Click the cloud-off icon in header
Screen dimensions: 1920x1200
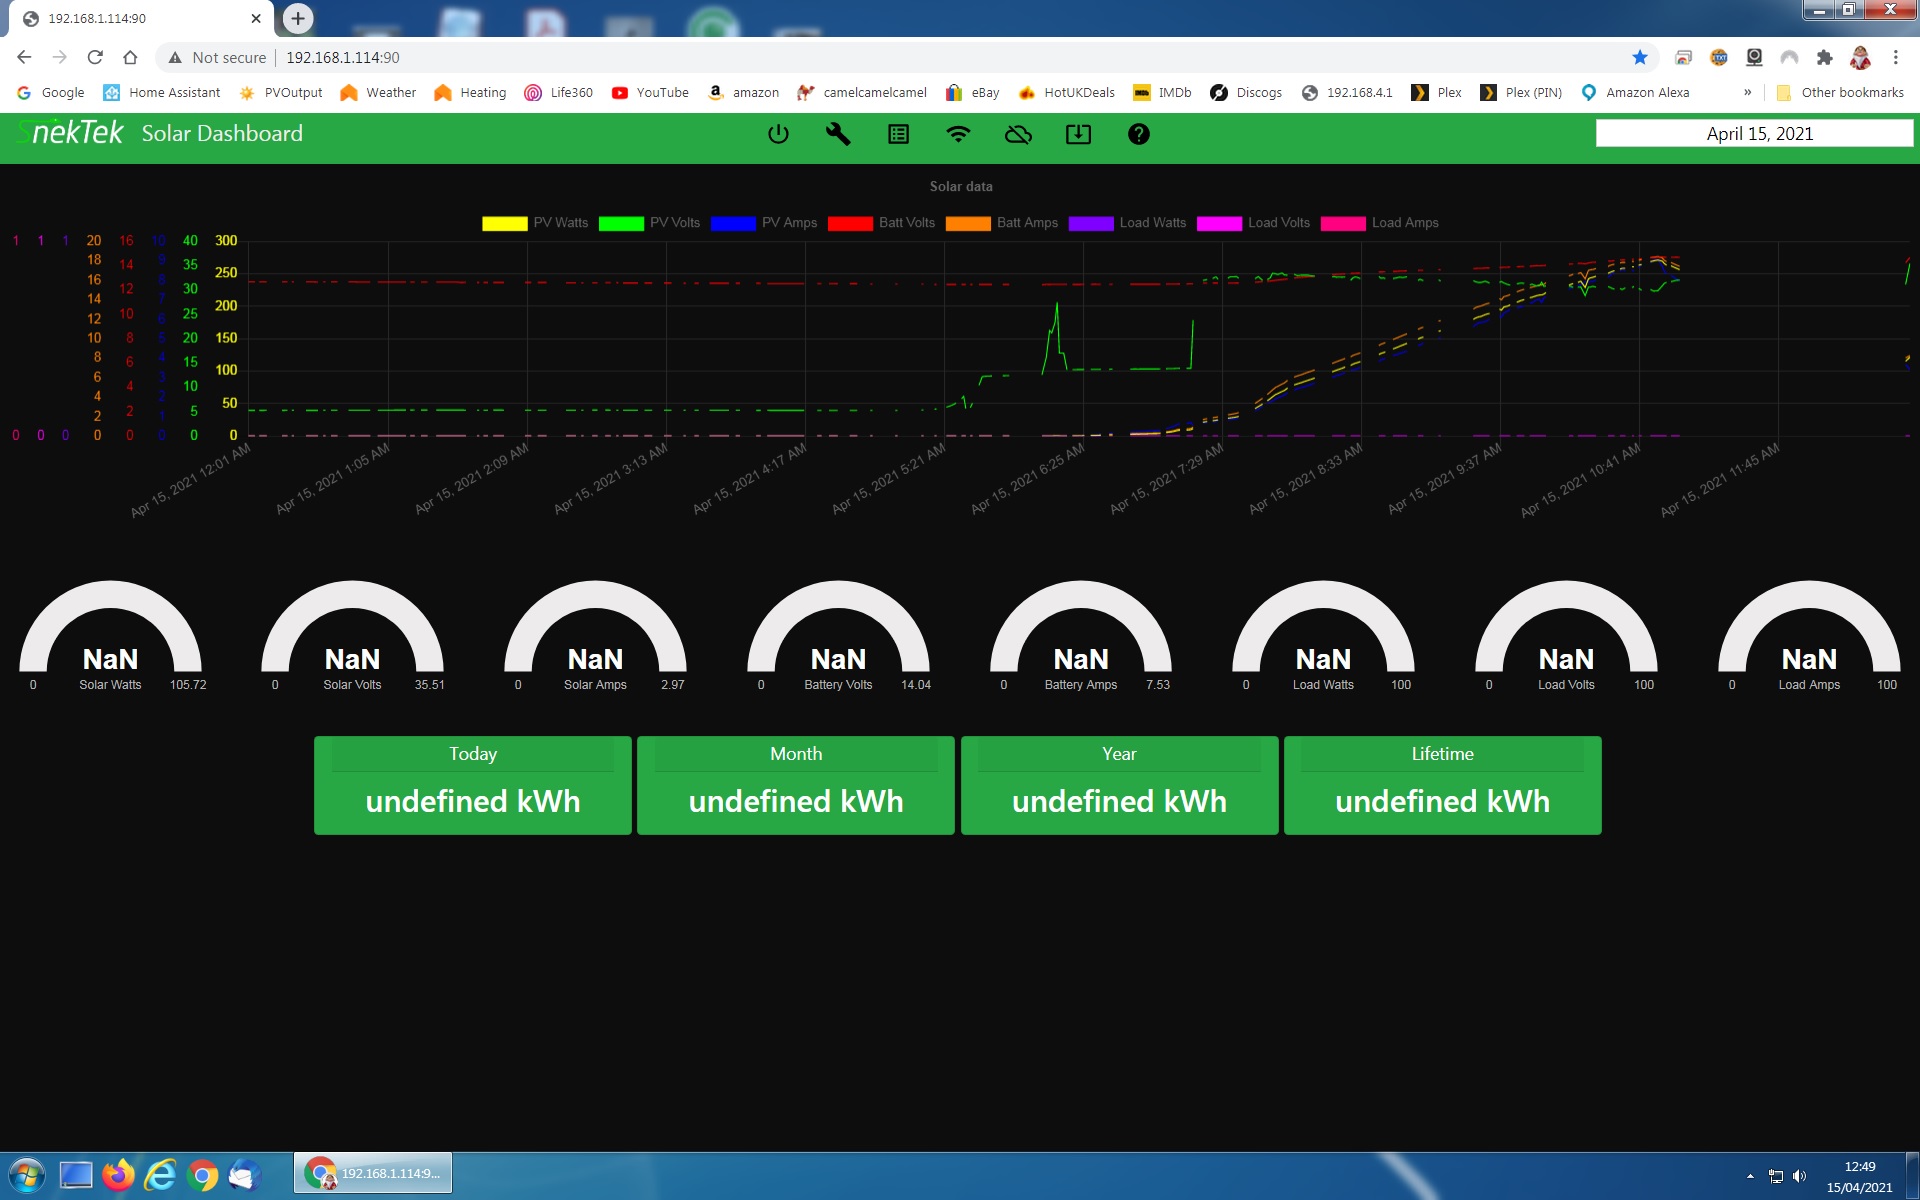tap(1018, 134)
